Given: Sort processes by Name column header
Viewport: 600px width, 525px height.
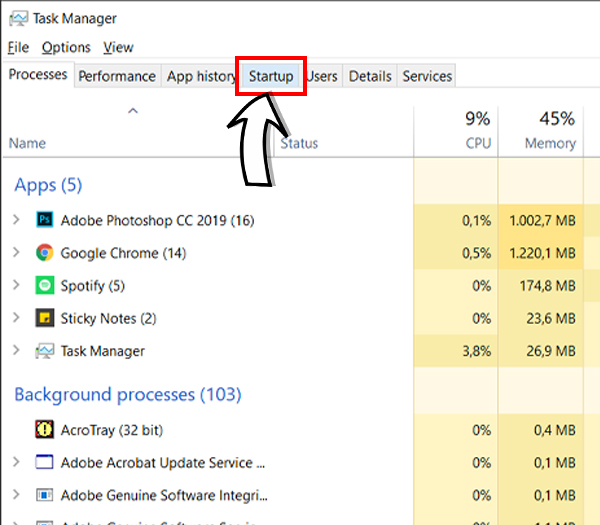Looking at the screenshot, I should [x=27, y=143].
